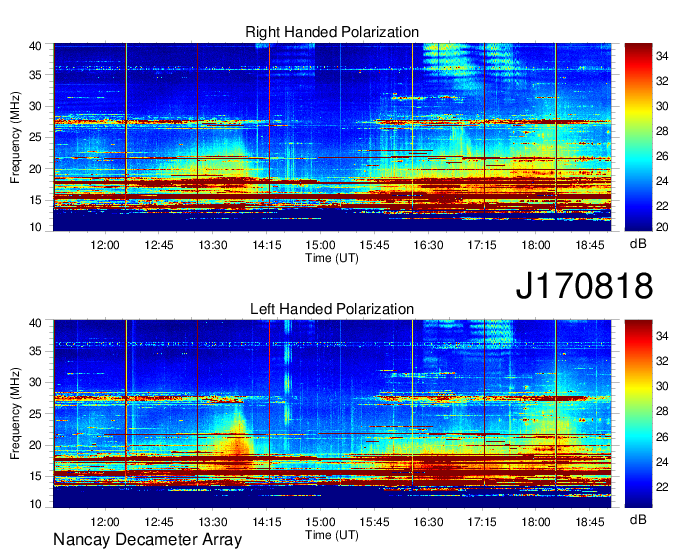680x552 pixels.
Task: Click the 35 MHz tick of Left Handed plot
Action: click(x=35, y=351)
